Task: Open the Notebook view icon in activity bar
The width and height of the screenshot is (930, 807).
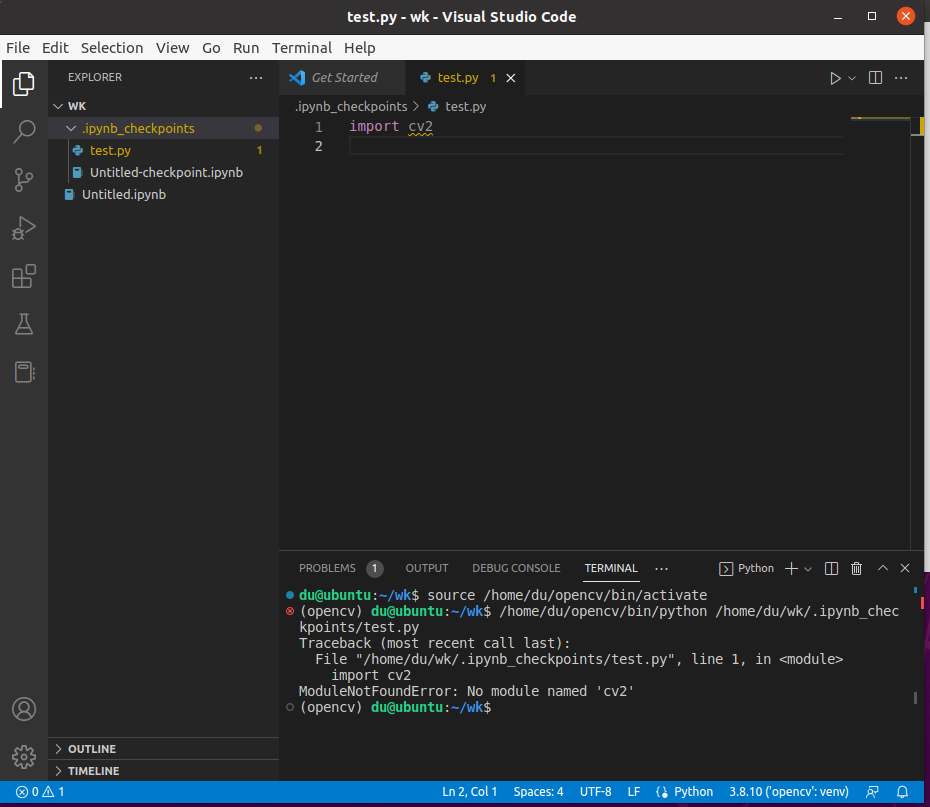Action: coord(24,372)
